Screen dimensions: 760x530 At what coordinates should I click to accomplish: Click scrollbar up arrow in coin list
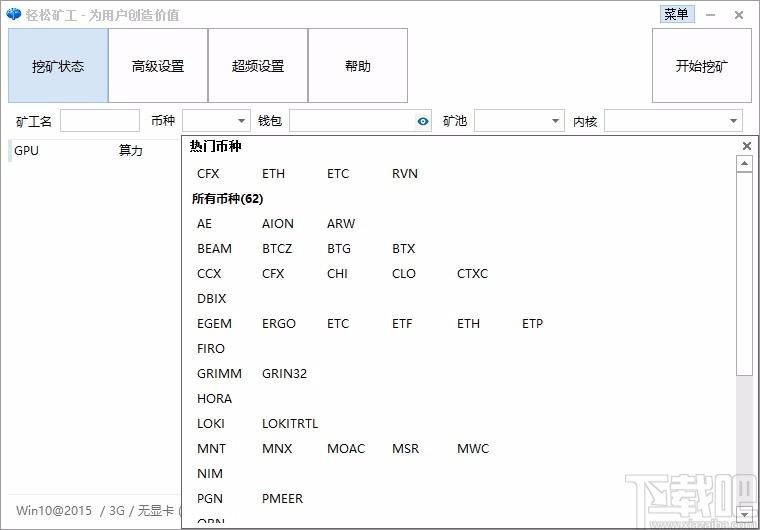tap(744, 163)
